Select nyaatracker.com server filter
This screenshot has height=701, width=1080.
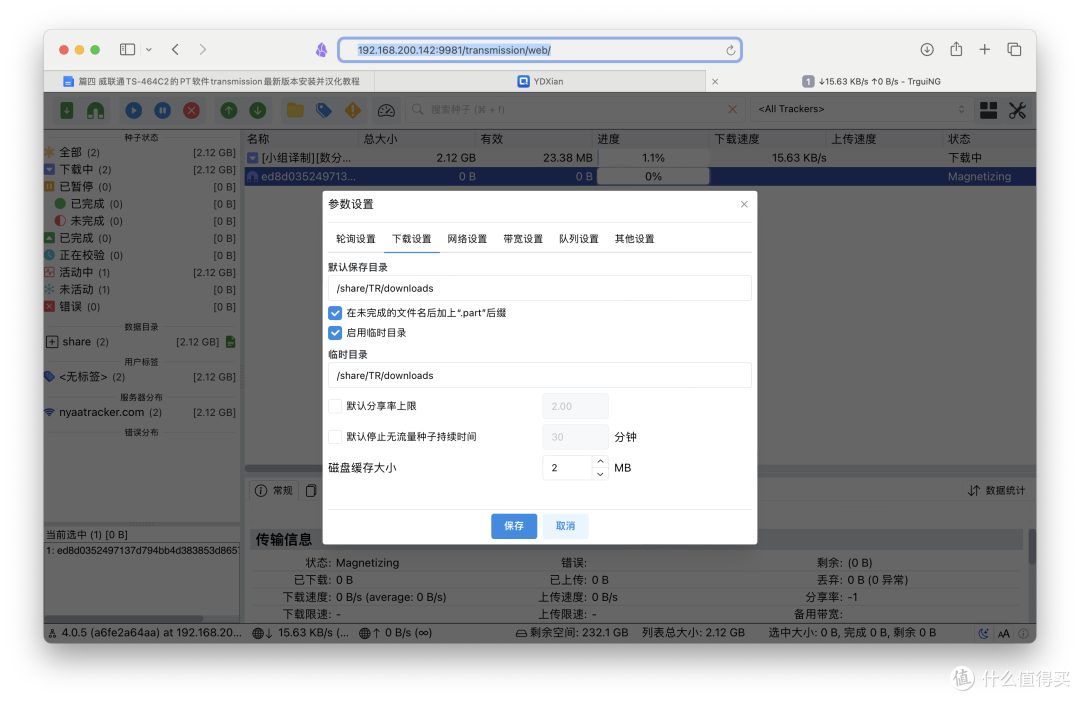[x=141, y=412]
